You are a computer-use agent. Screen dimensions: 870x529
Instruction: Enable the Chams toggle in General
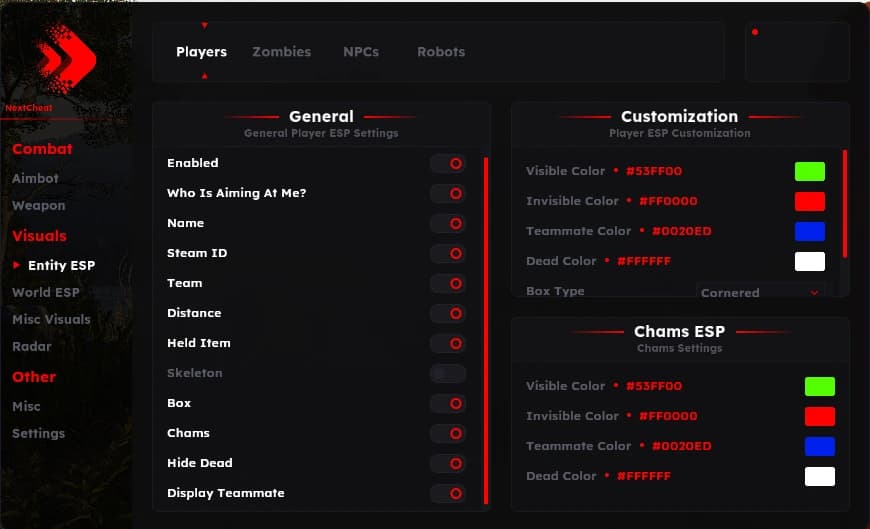pos(448,433)
